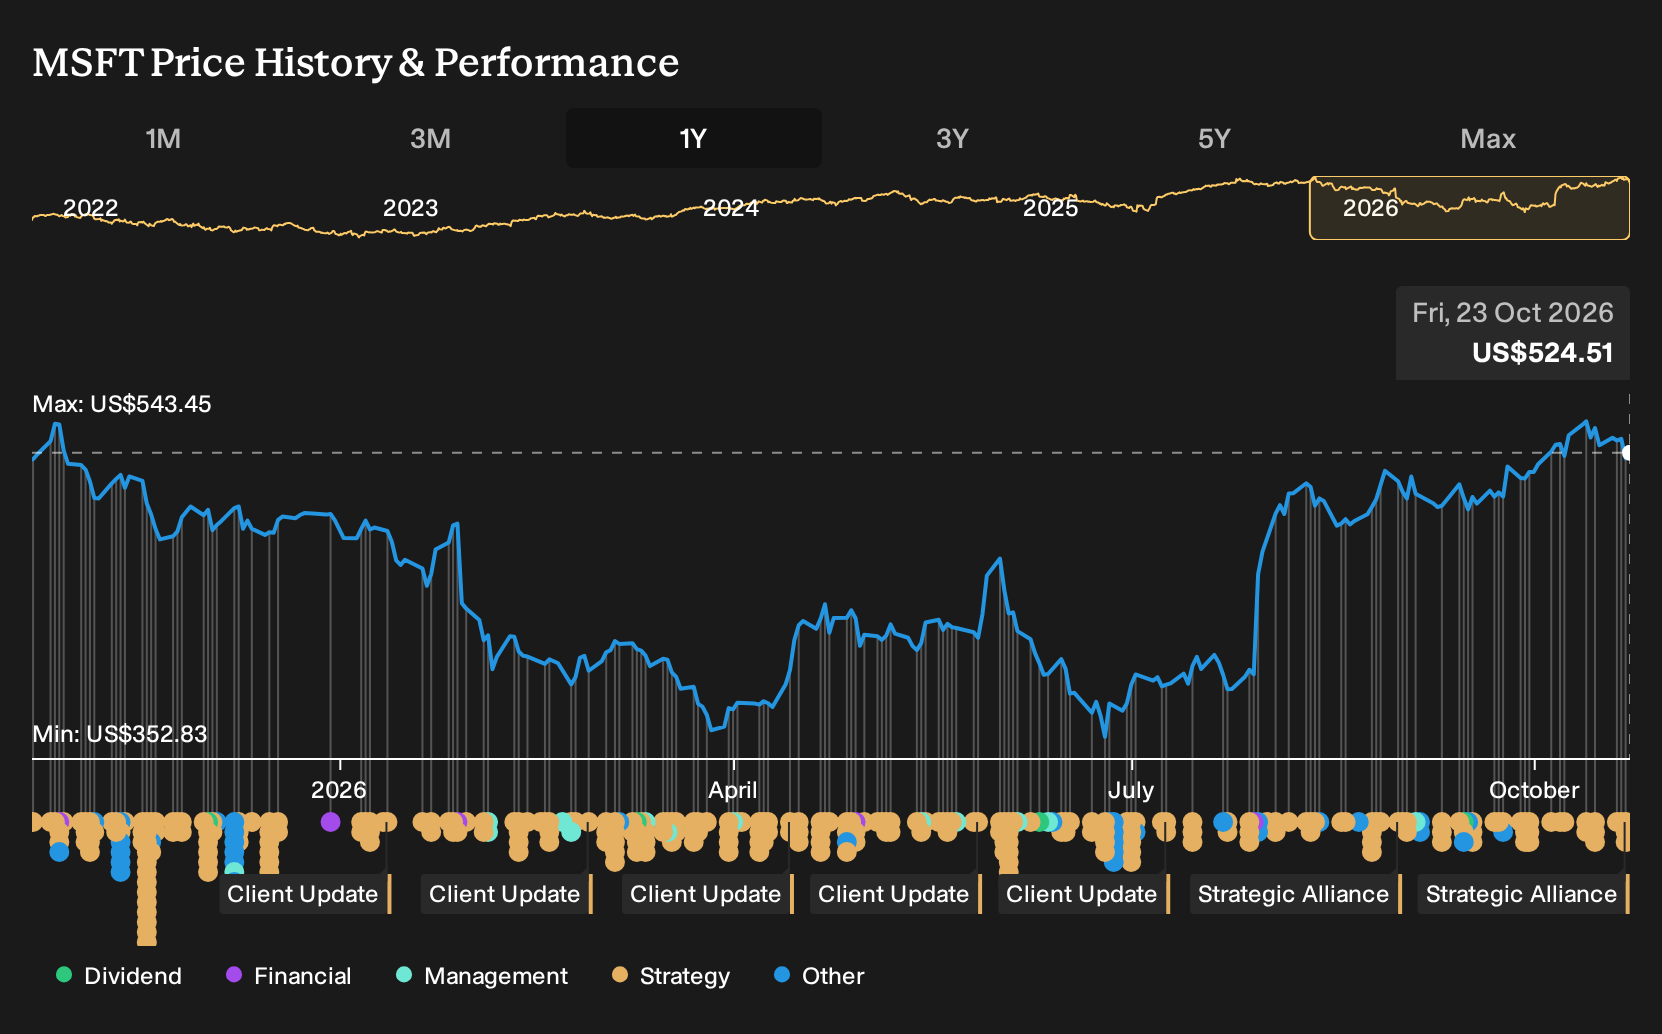Toggle the Dividend legend filter

[119, 976]
